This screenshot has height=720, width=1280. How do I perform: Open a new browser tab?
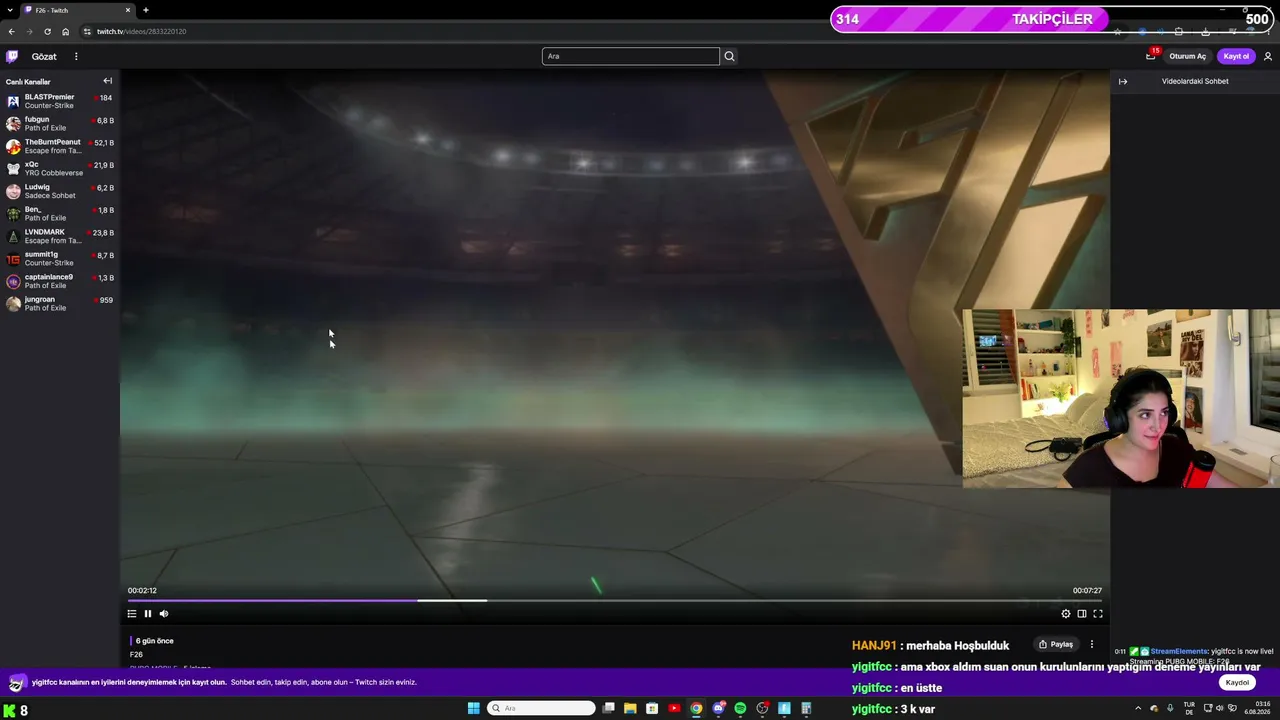(x=146, y=10)
